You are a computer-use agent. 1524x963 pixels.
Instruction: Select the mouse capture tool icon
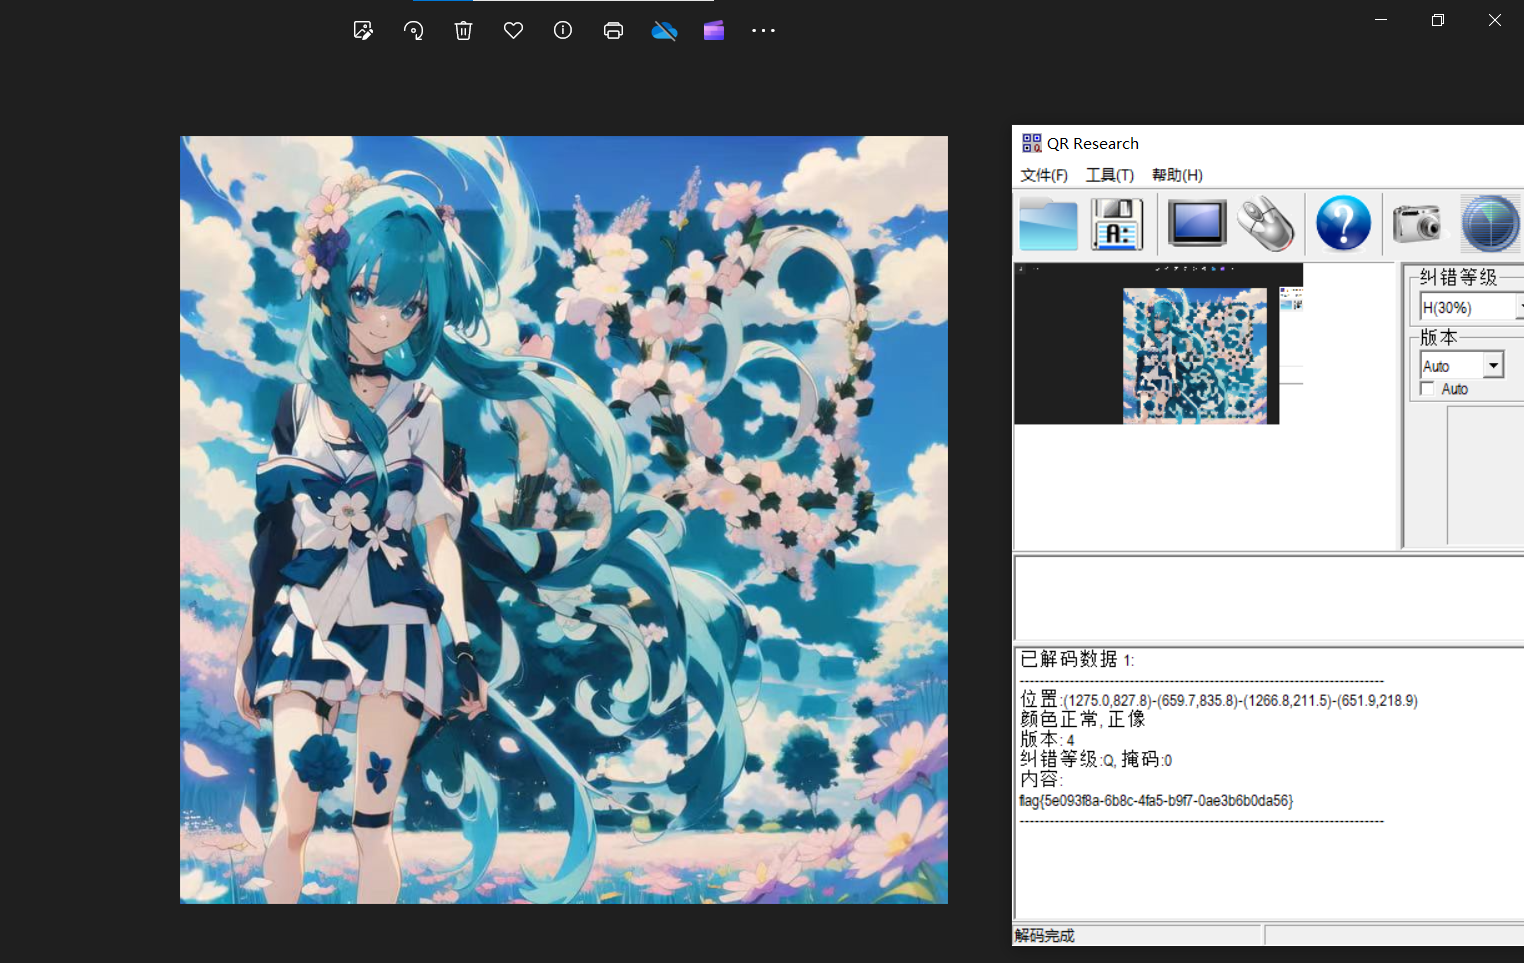tap(1265, 224)
